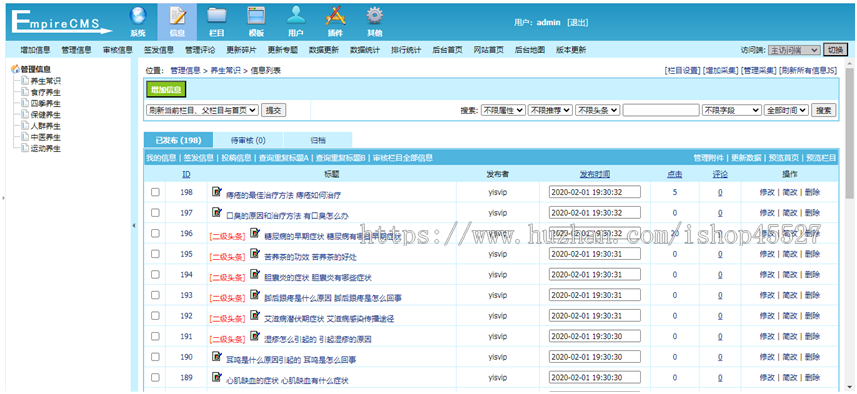Click the green 增加信息 button
The height and width of the screenshot is (394, 857).
pos(167,90)
